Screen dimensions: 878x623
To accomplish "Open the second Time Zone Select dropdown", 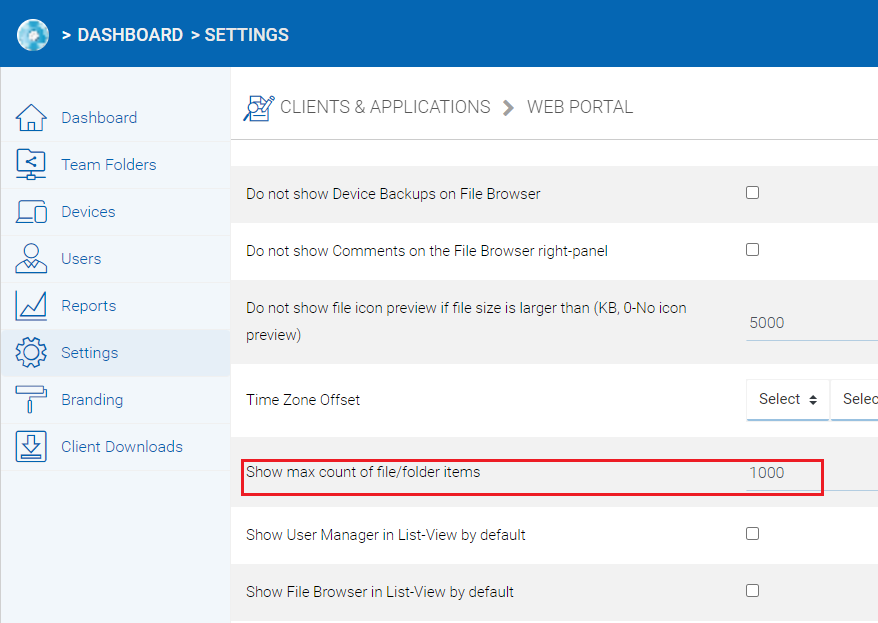I will coord(854,400).
